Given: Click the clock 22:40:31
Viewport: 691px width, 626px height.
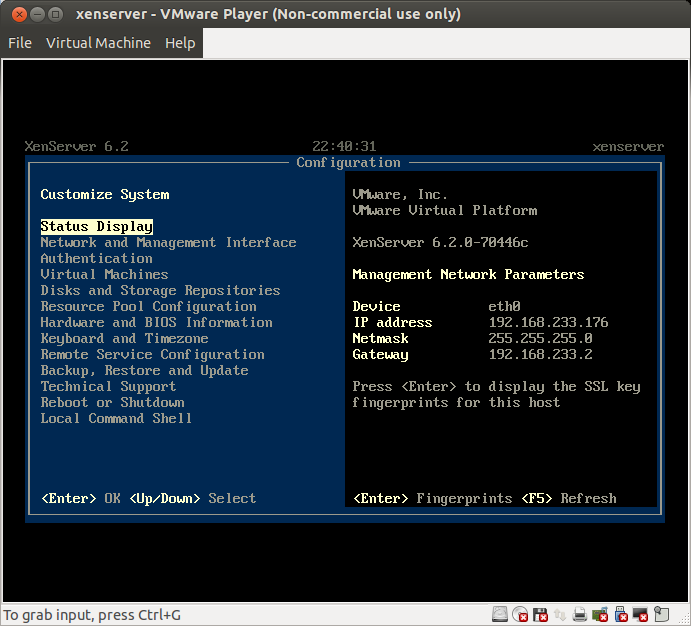Looking at the screenshot, I should click(x=344, y=146).
